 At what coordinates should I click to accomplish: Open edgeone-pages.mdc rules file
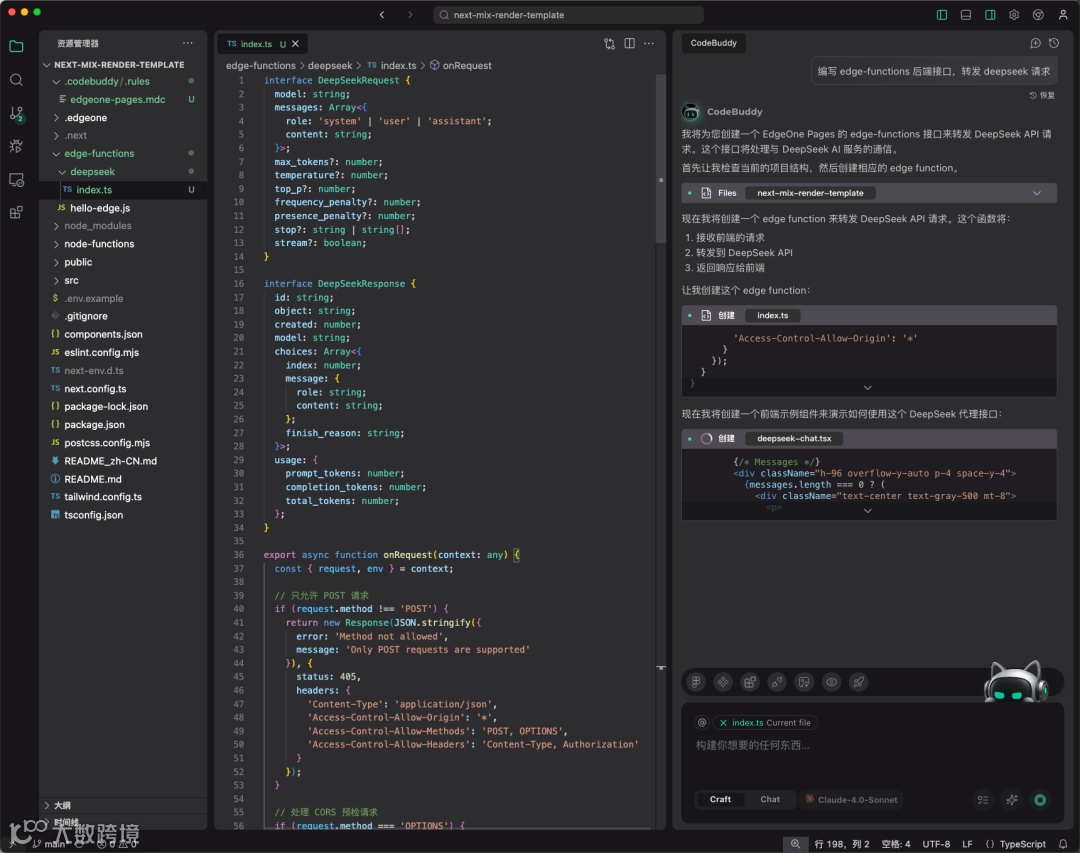pyautogui.click(x=123, y=99)
